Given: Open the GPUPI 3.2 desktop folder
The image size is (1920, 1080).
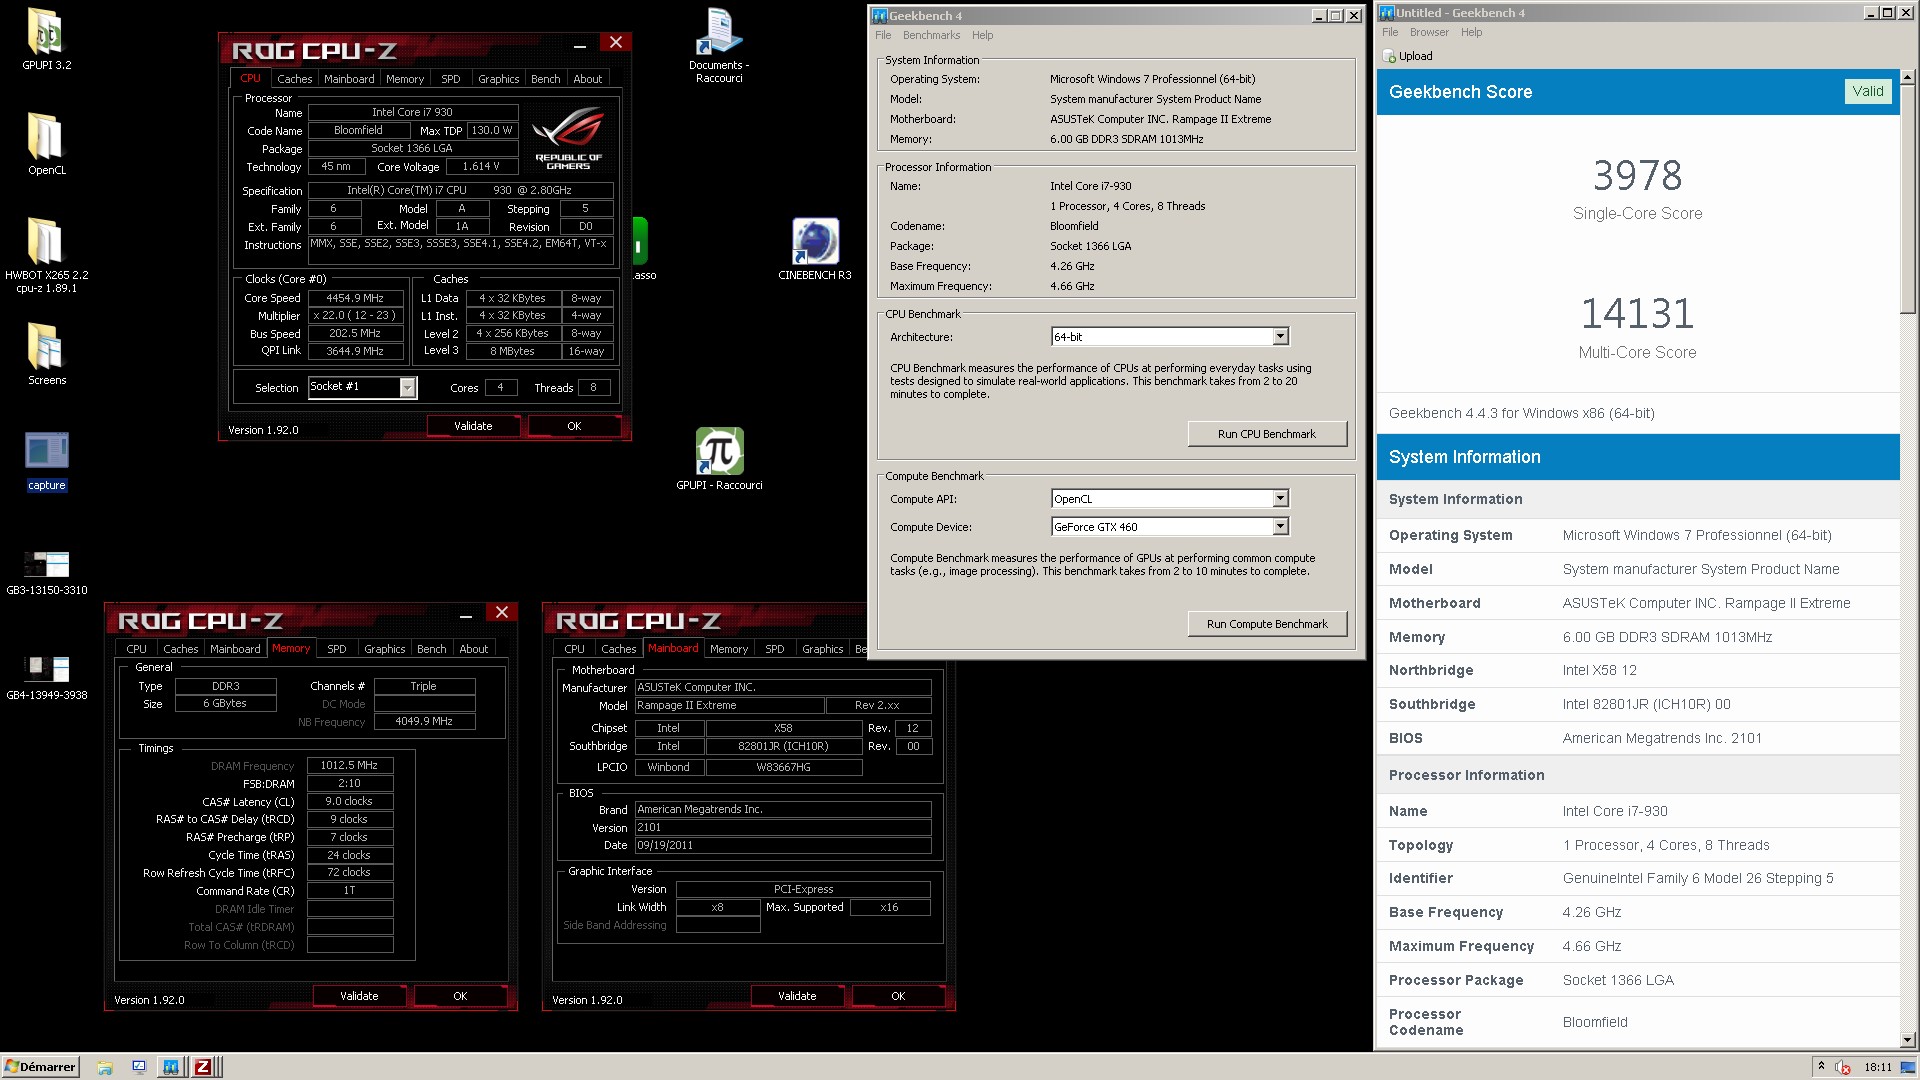Looking at the screenshot, I should coord(46,38).
